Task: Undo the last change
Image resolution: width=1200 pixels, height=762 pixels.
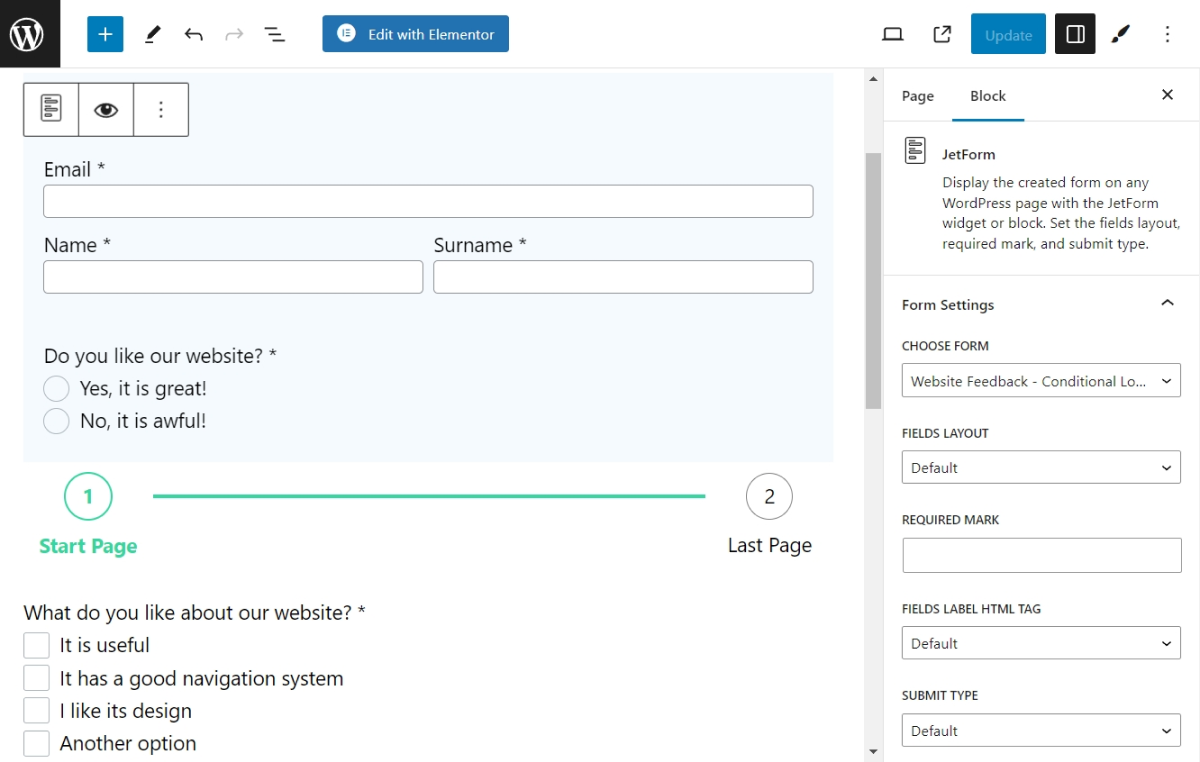Action: pyautogui.click(x=194, y=33)
